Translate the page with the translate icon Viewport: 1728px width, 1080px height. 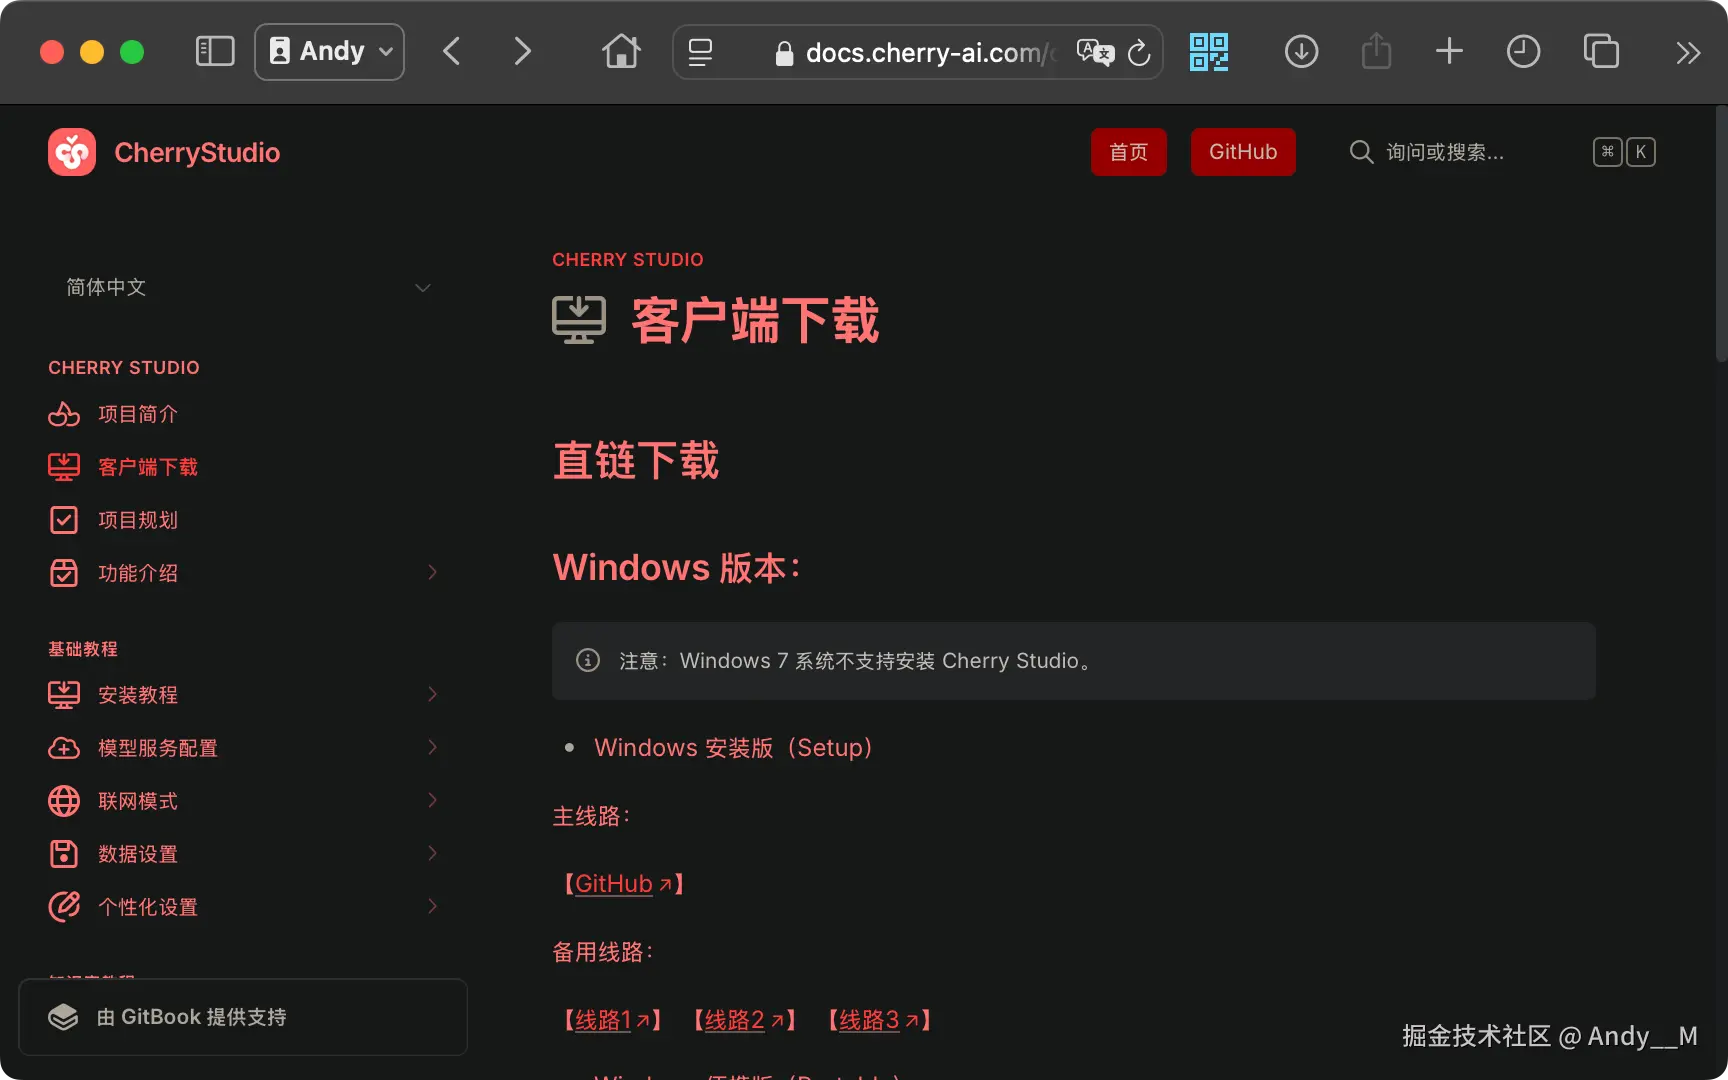(x=1095, y=52)
